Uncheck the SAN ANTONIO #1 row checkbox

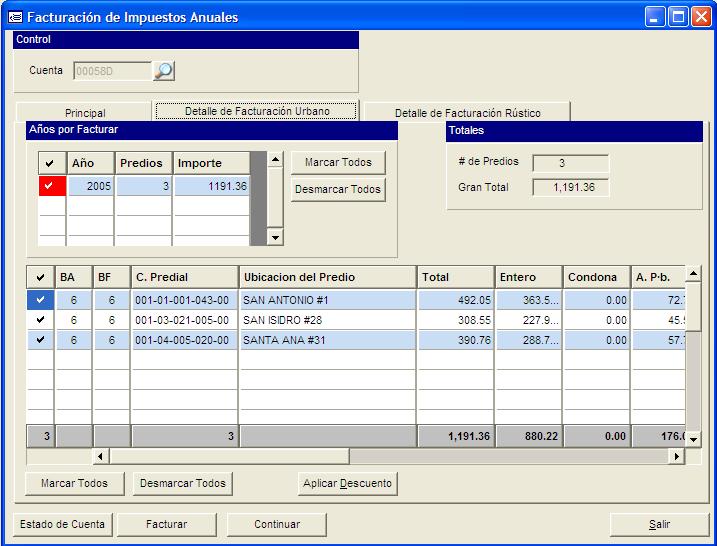[x=40, y=300]
